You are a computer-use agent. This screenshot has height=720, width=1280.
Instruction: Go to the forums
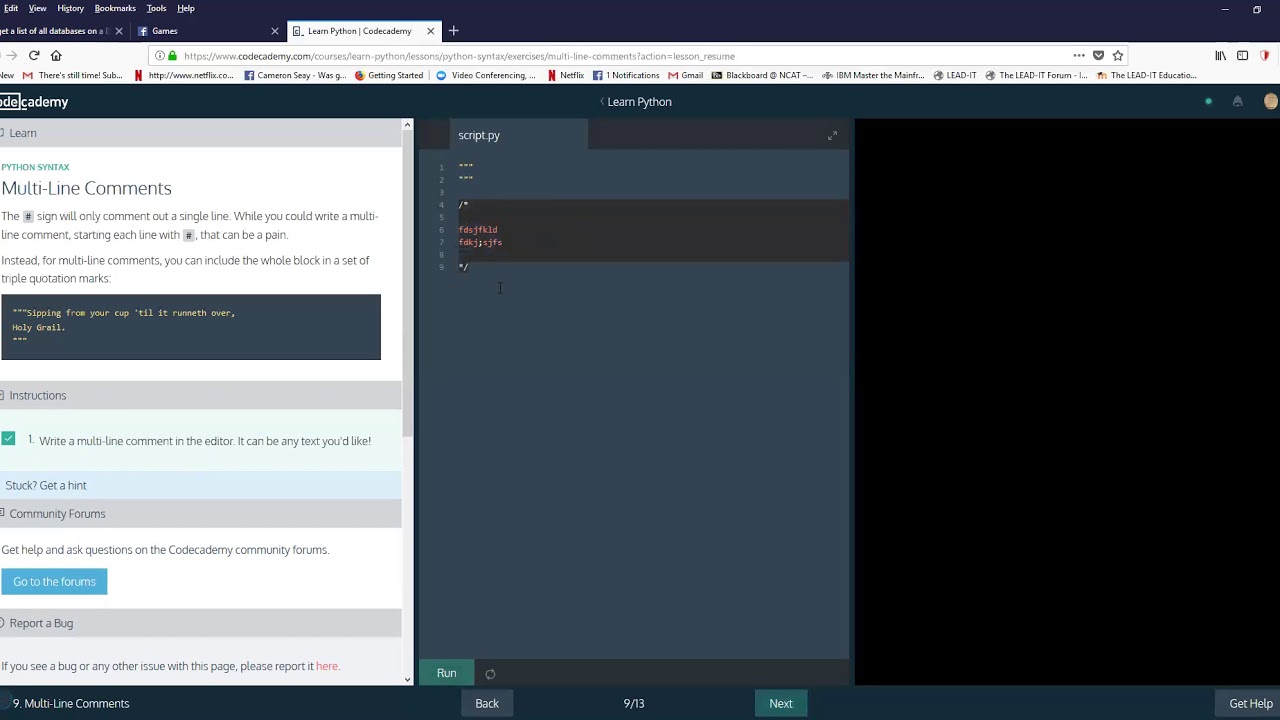(x=54, y=582)
